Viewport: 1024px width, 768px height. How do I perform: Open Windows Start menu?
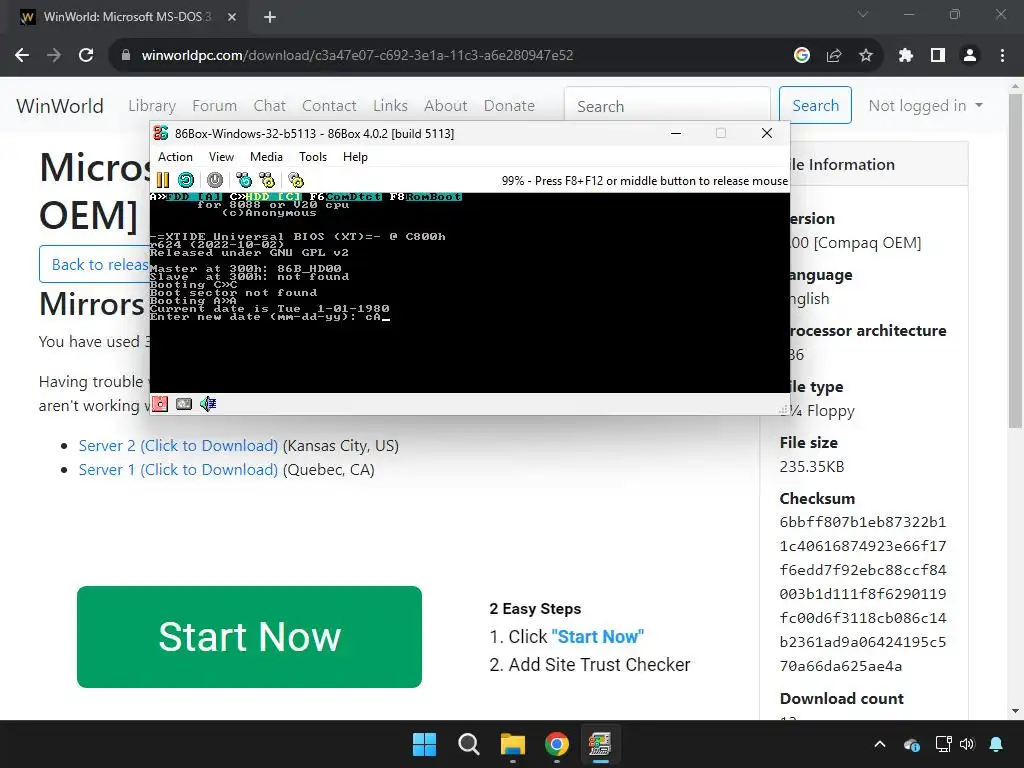click(424, 744)
